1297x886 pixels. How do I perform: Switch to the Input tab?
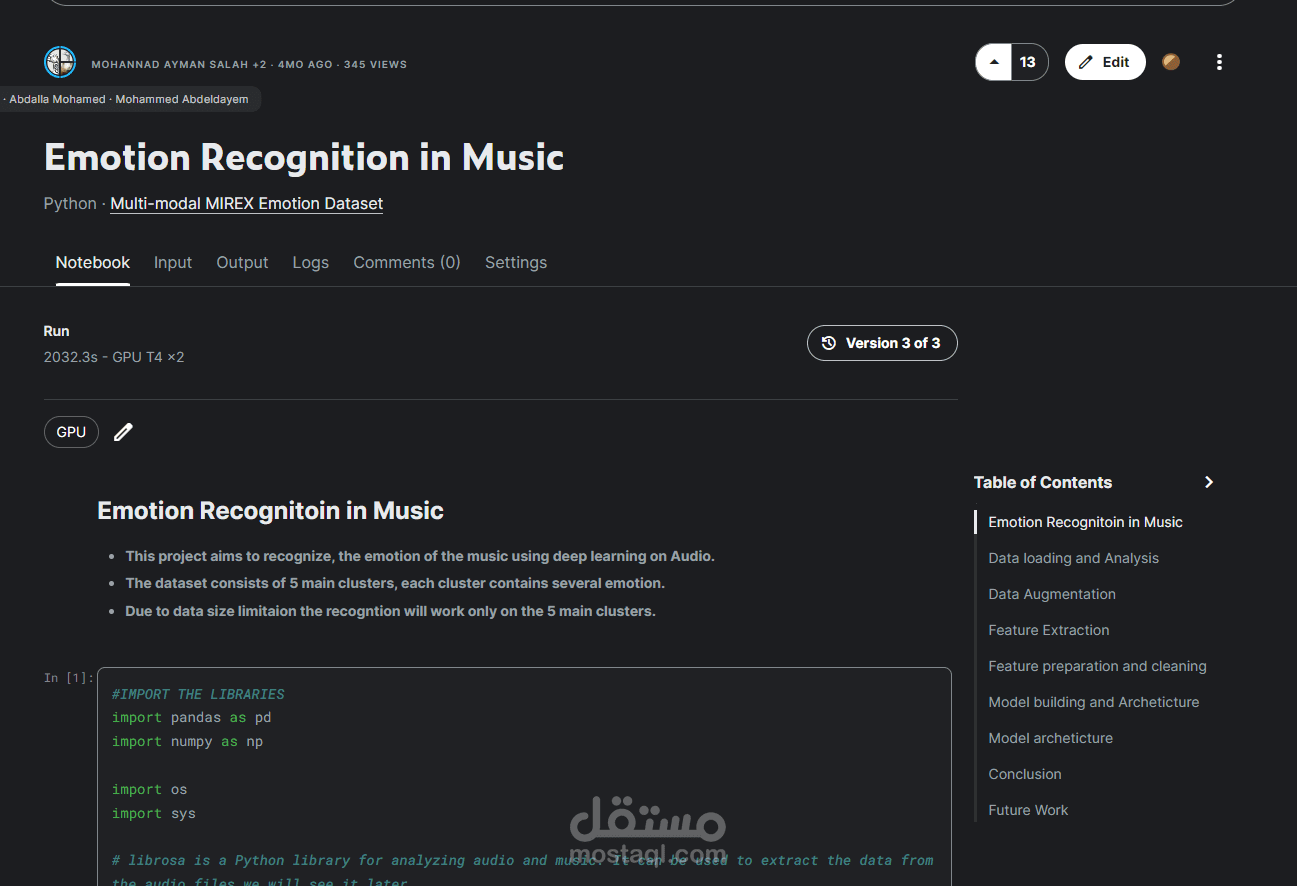[x=173, y=262]
